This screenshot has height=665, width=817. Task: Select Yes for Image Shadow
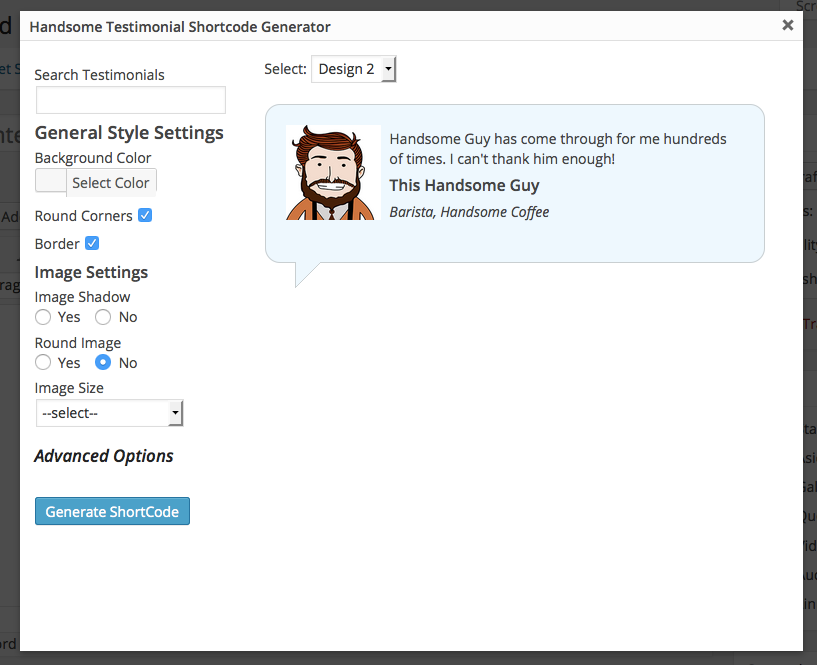coord(43,317)
